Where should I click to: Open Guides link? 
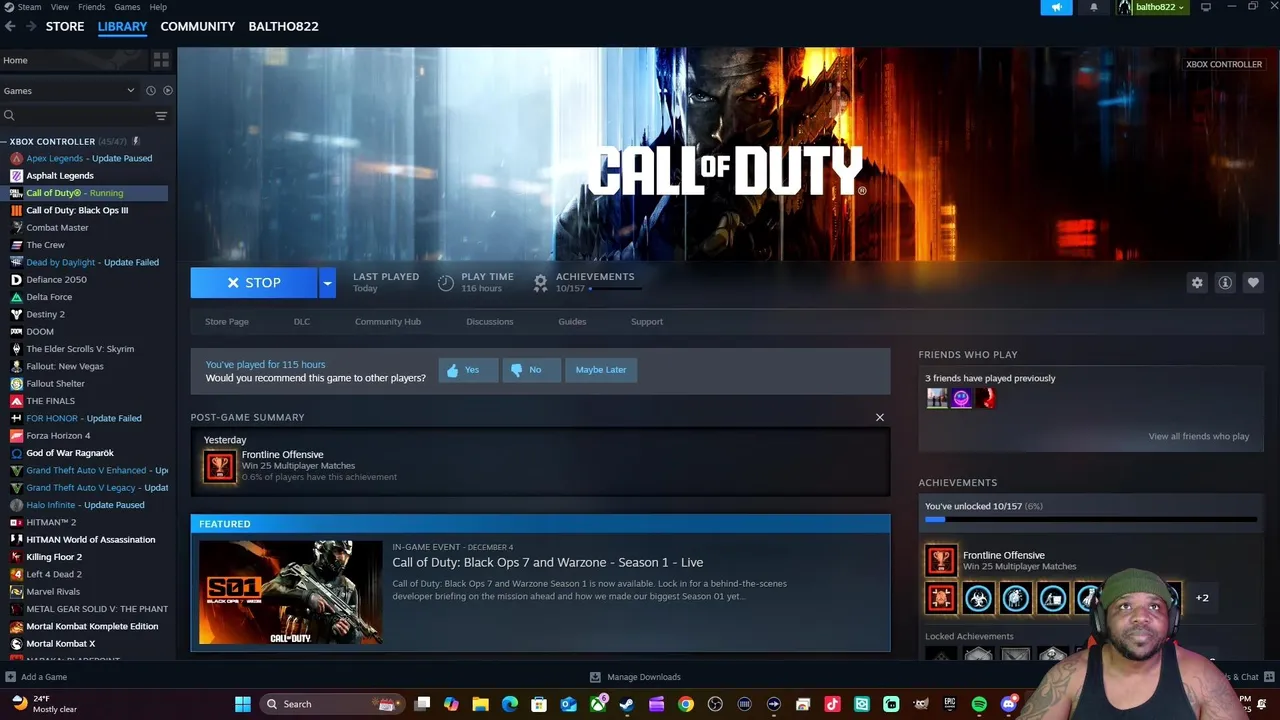[572, 322]
